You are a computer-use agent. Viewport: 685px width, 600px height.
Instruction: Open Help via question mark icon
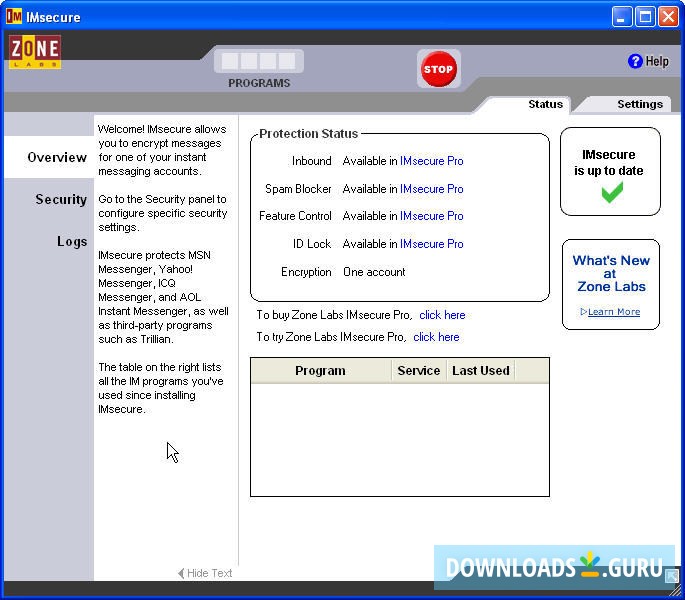click(635, 61)
